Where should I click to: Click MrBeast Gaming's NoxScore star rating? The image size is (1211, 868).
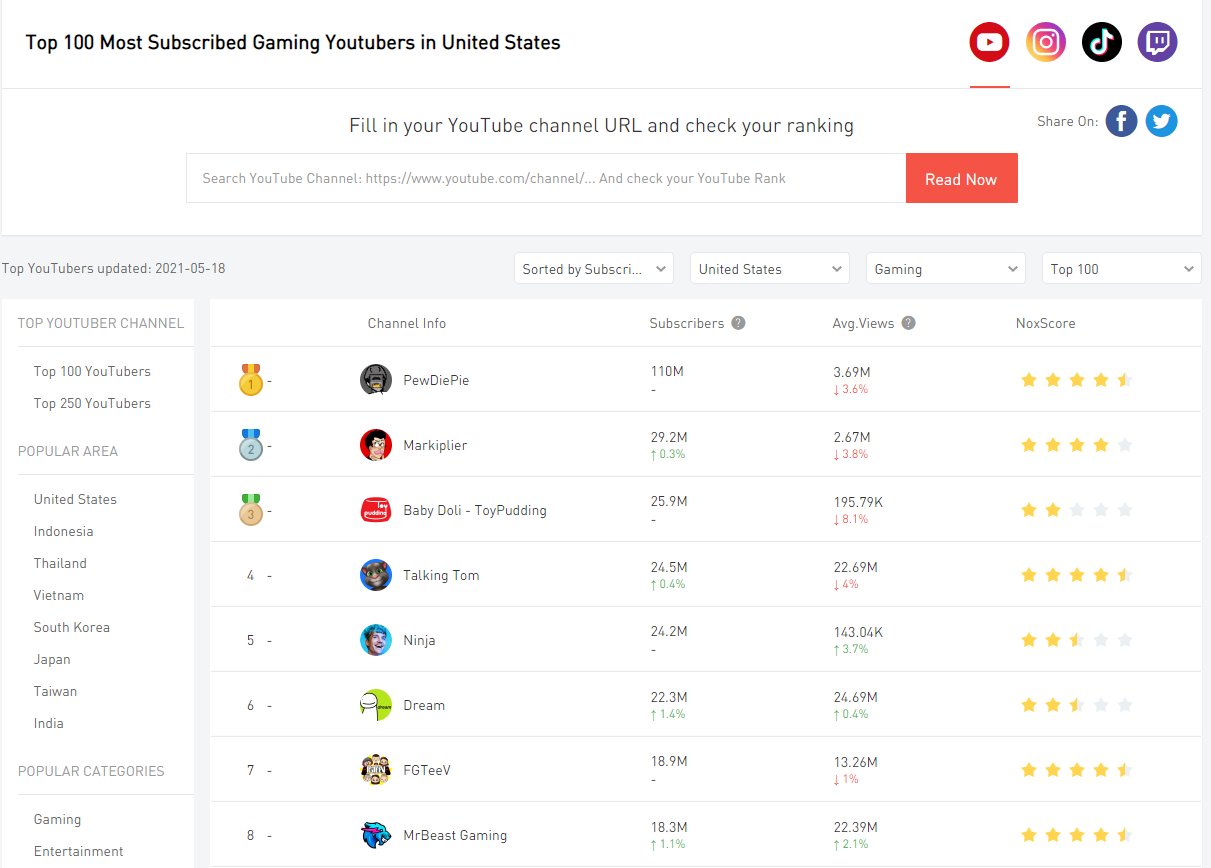click(x=1076, y=835)
